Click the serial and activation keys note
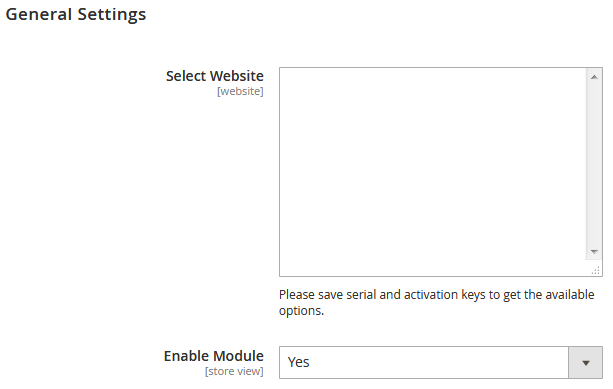This screenshot has height=389, width=613. tap(437, 303)
